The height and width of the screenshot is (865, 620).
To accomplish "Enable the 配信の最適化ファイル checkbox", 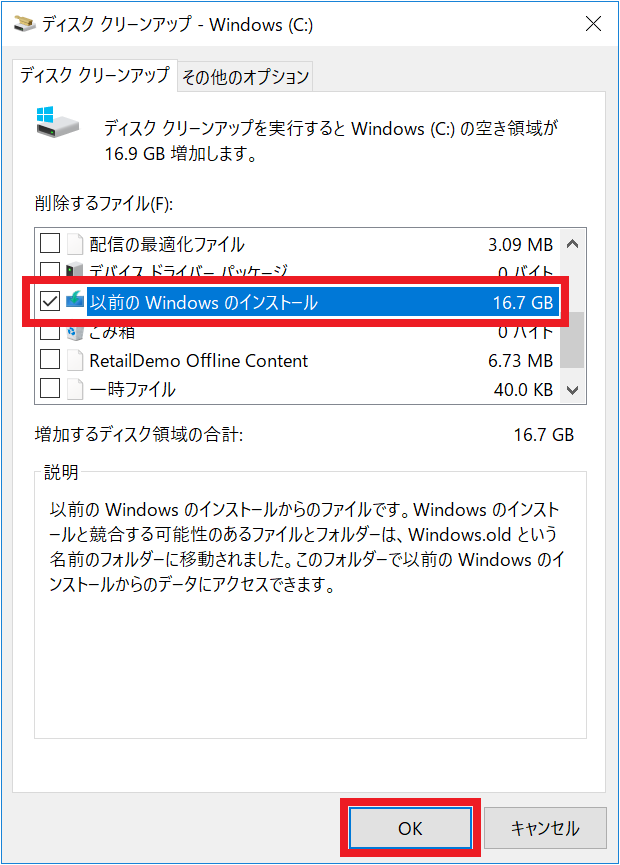I will point(49,244).
